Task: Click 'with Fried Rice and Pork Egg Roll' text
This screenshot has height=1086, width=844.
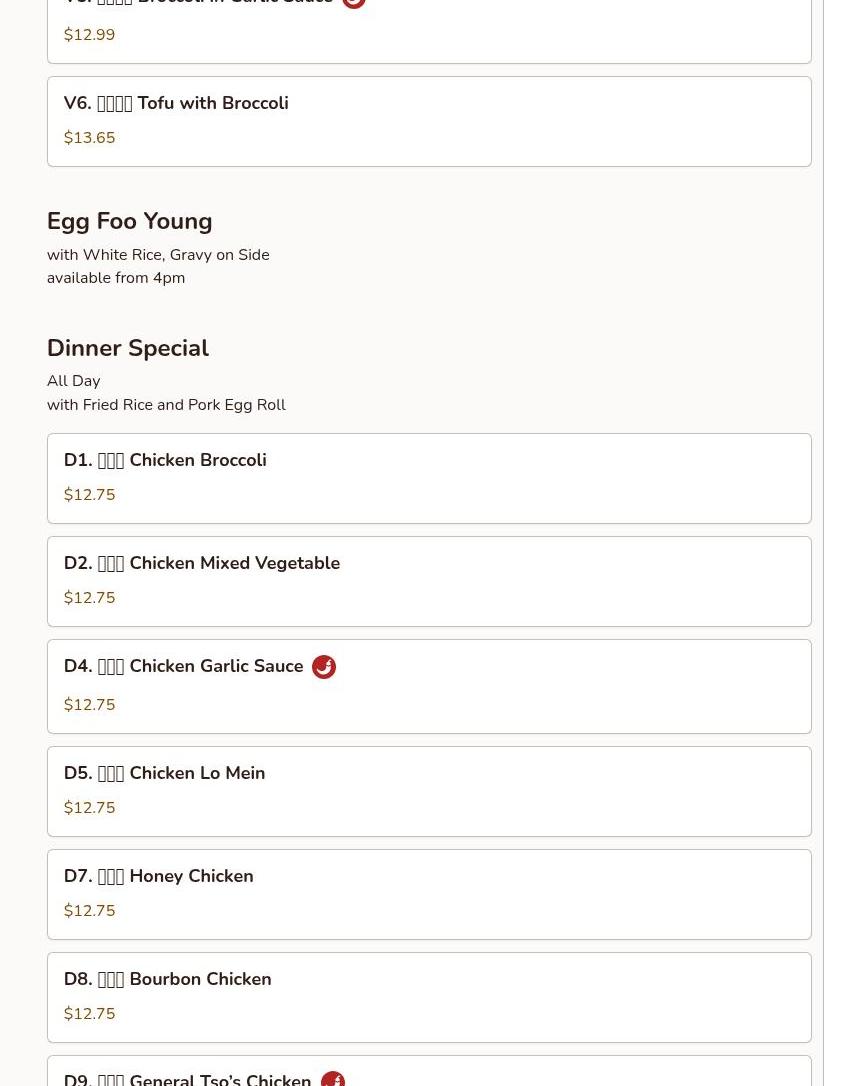Action: 166,405
